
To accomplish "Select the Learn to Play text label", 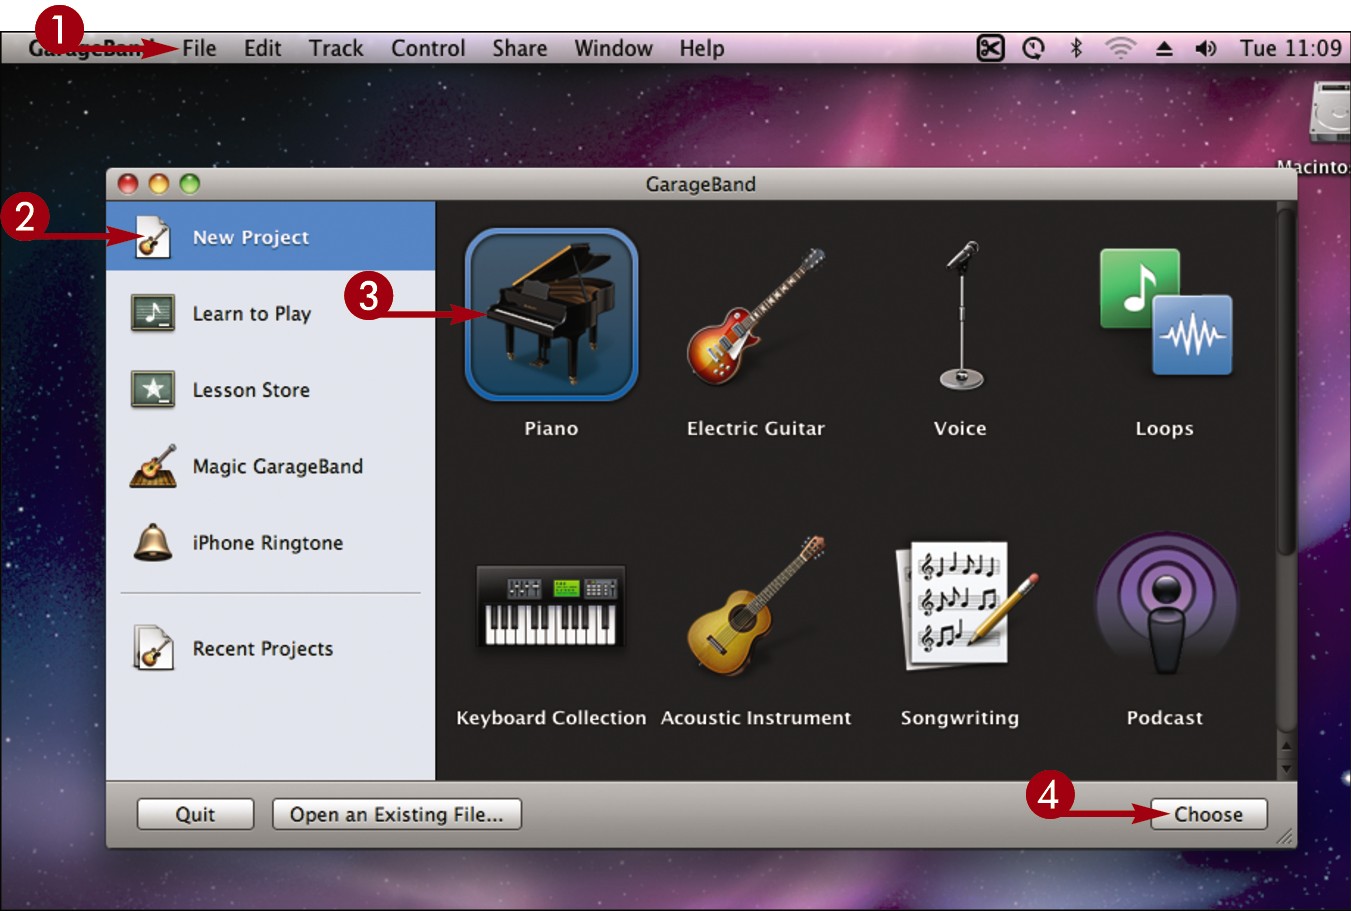I will click(x=252, y=314).
